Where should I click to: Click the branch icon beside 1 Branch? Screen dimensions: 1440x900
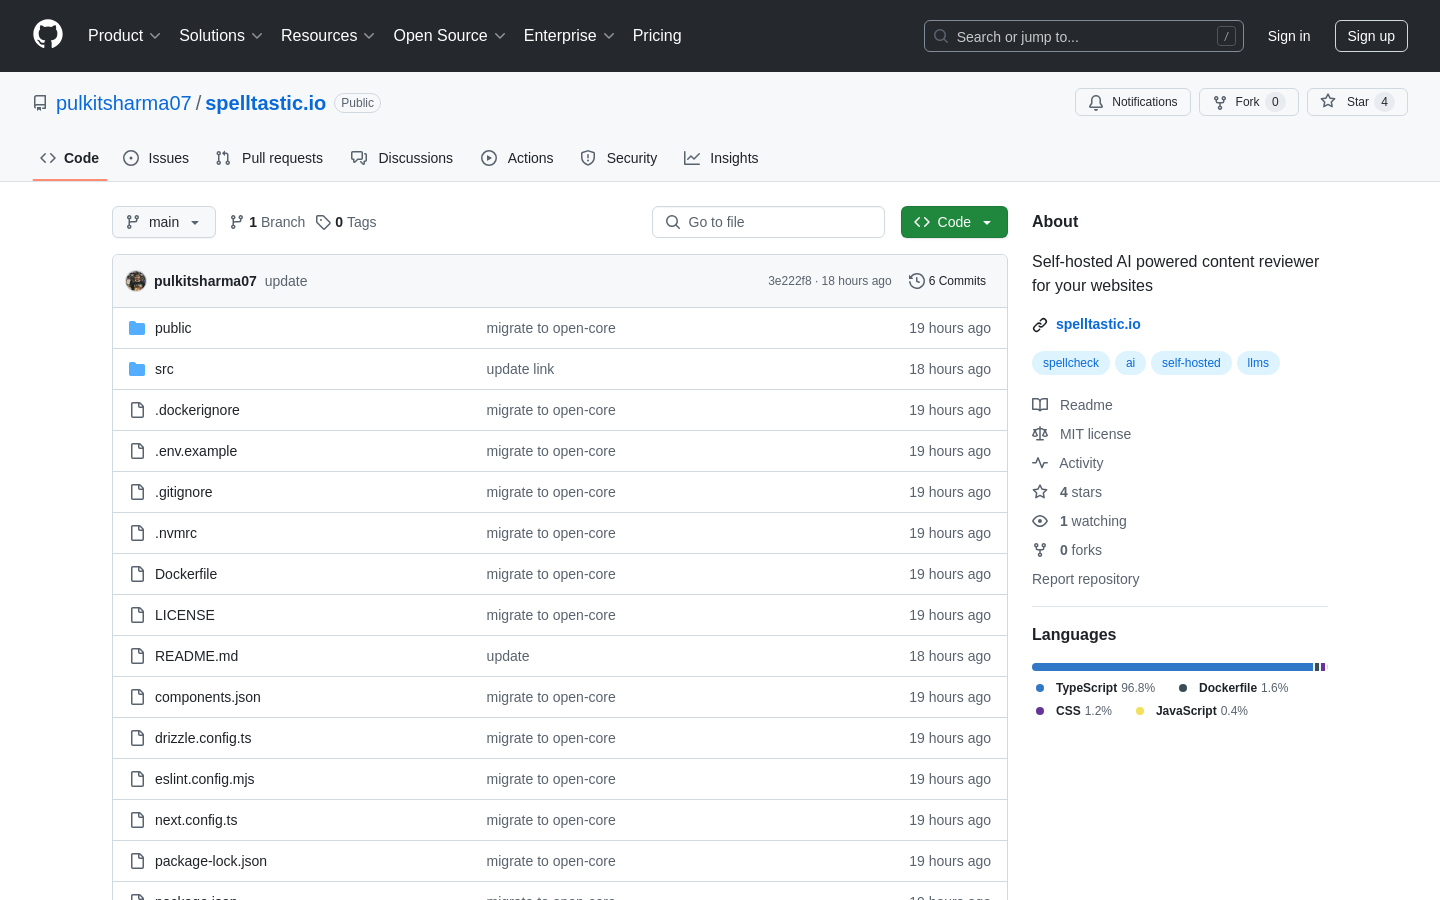[237, 222]
